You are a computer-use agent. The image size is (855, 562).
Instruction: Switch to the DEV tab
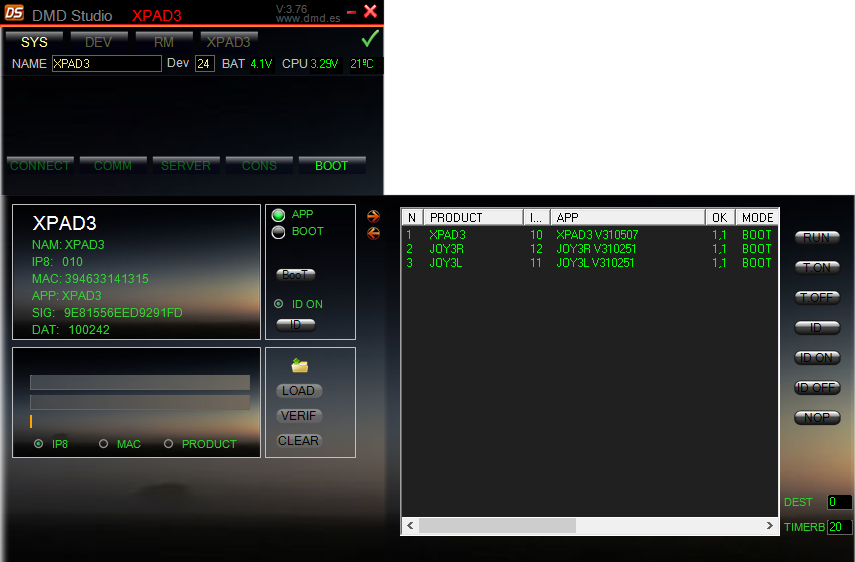pyautogui.click(x=98, y=42)
